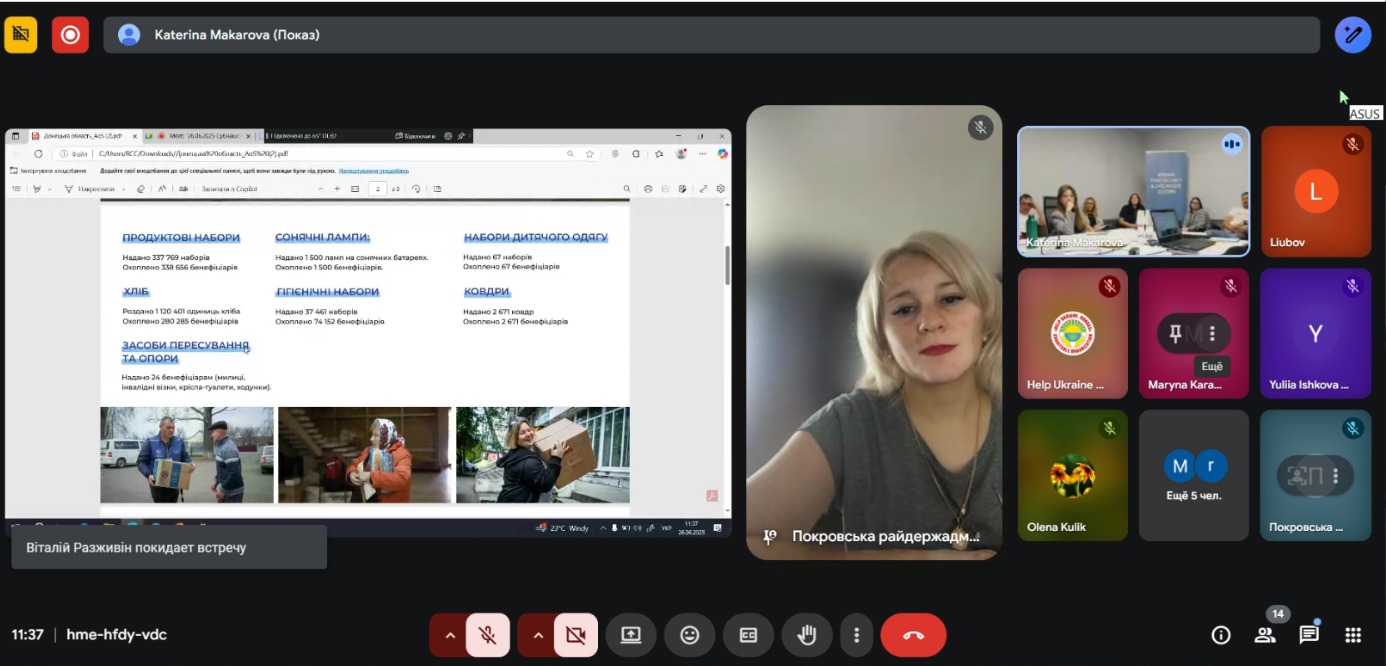
Task: Open the meeting chat panel
Action: pyautogui.click(x=1309, y=635)
